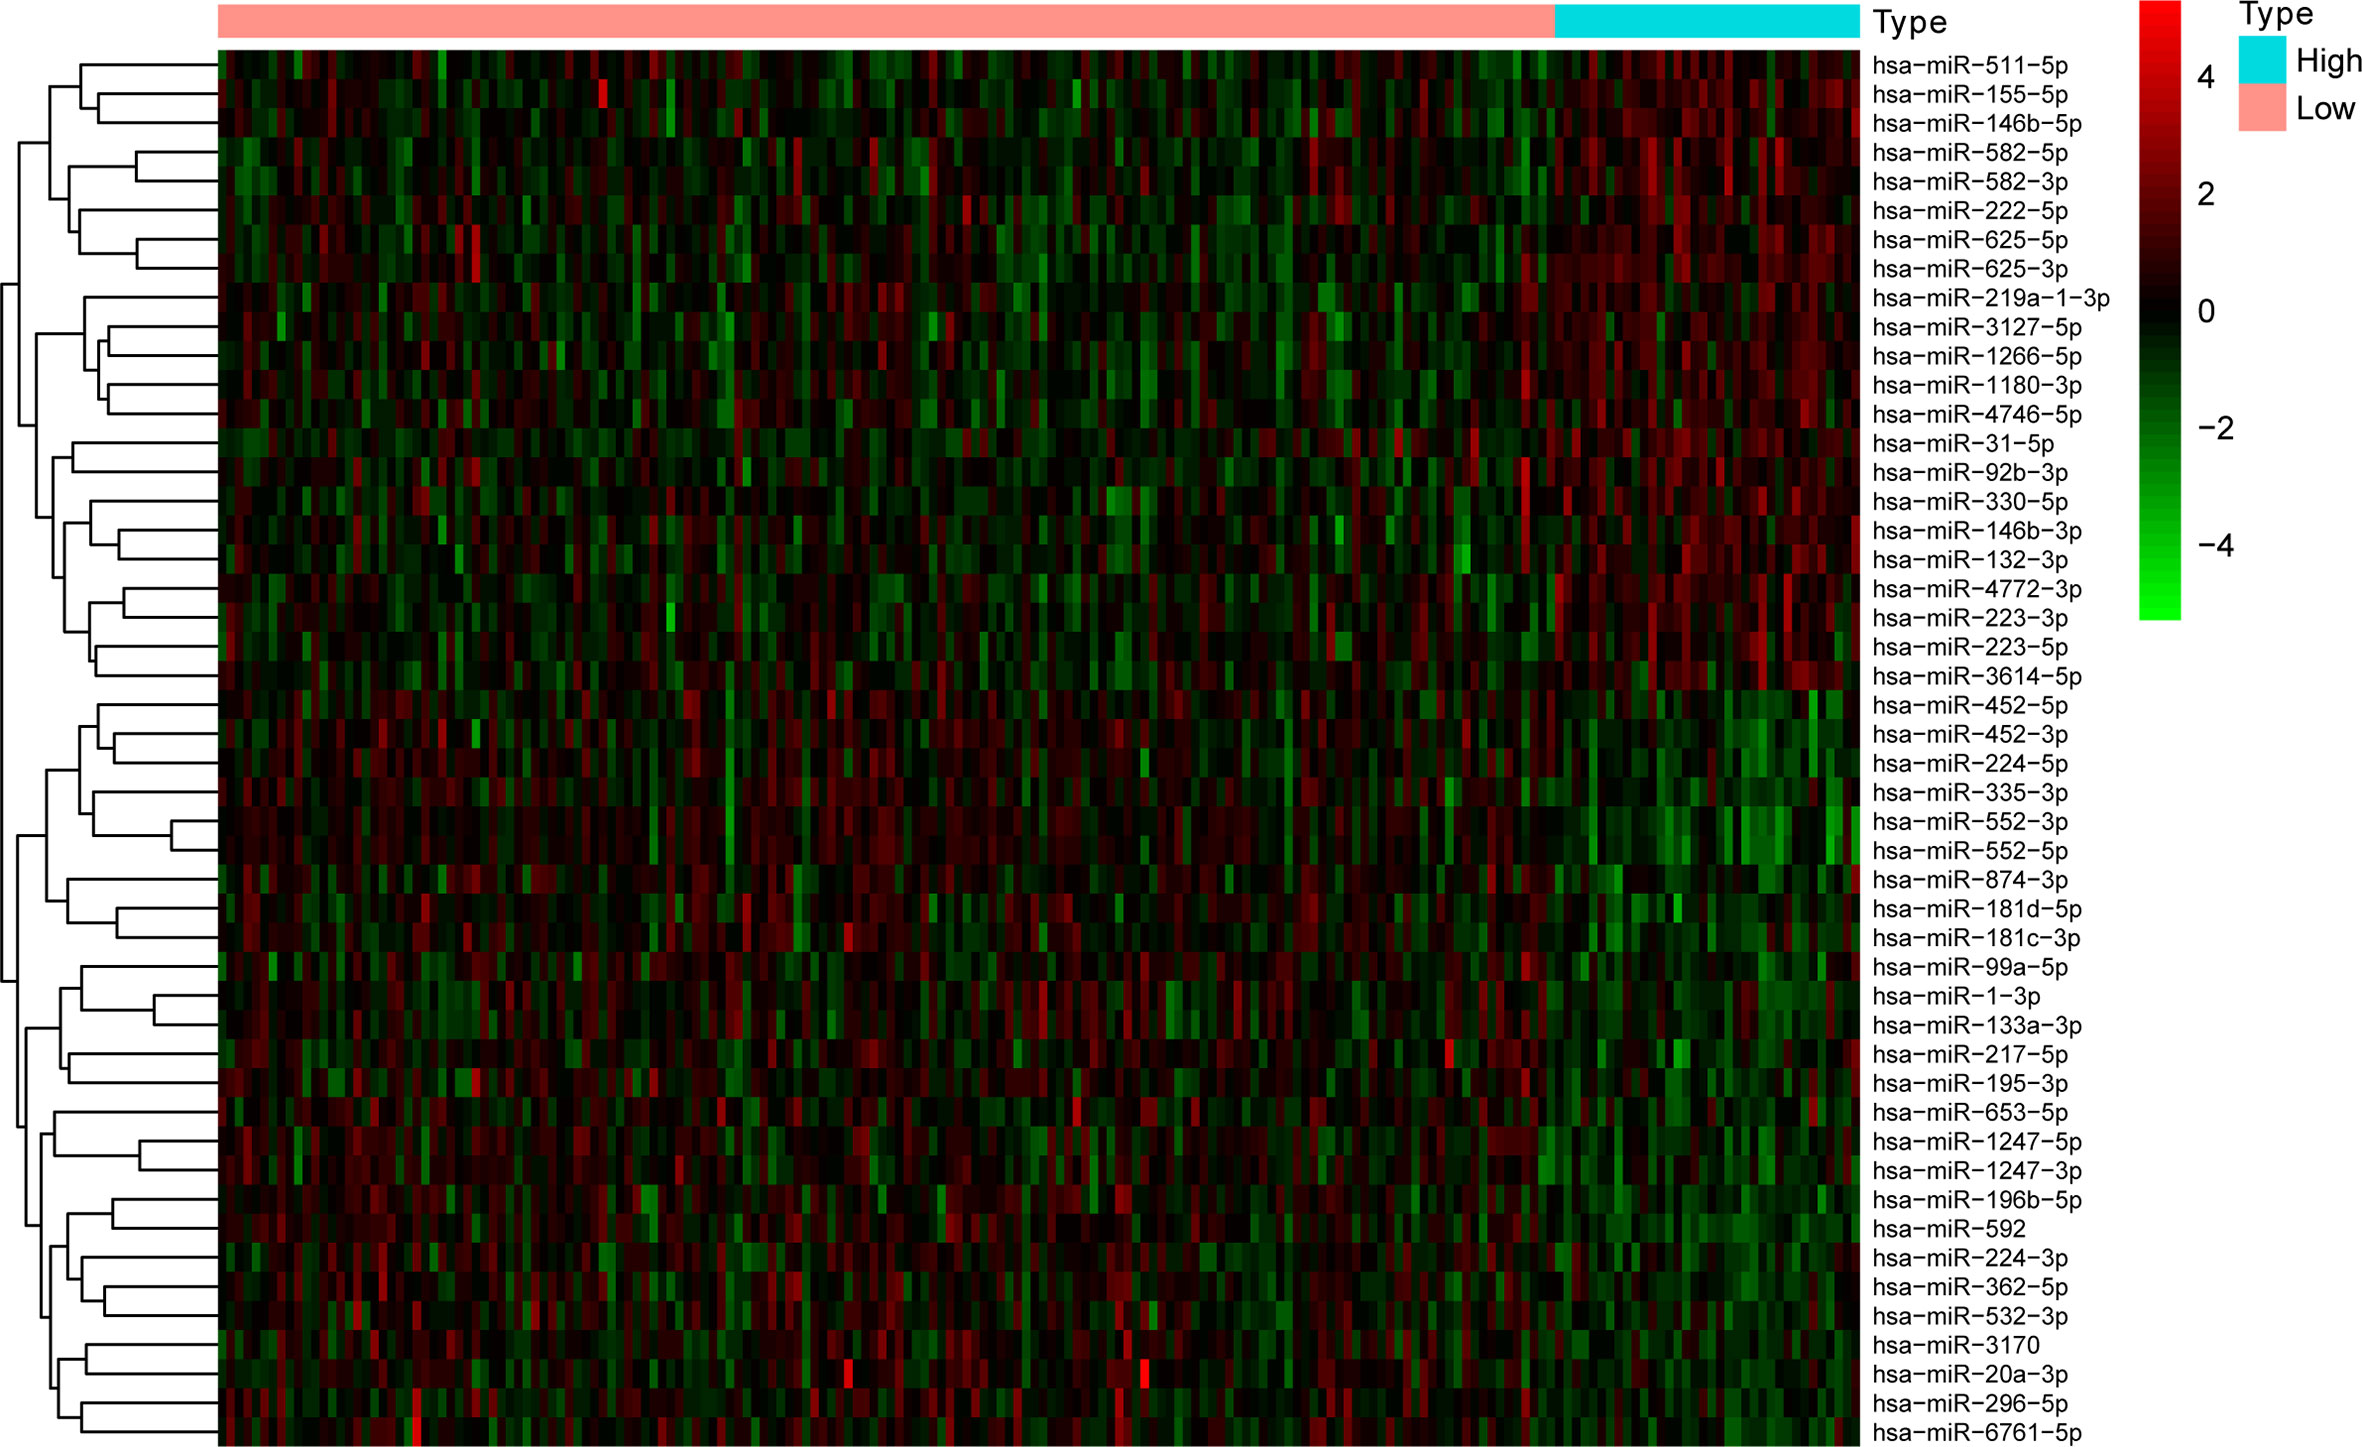Click the pink Low legend swatch
The image size is (2362, 1447).
click(x=2262, y=107)
